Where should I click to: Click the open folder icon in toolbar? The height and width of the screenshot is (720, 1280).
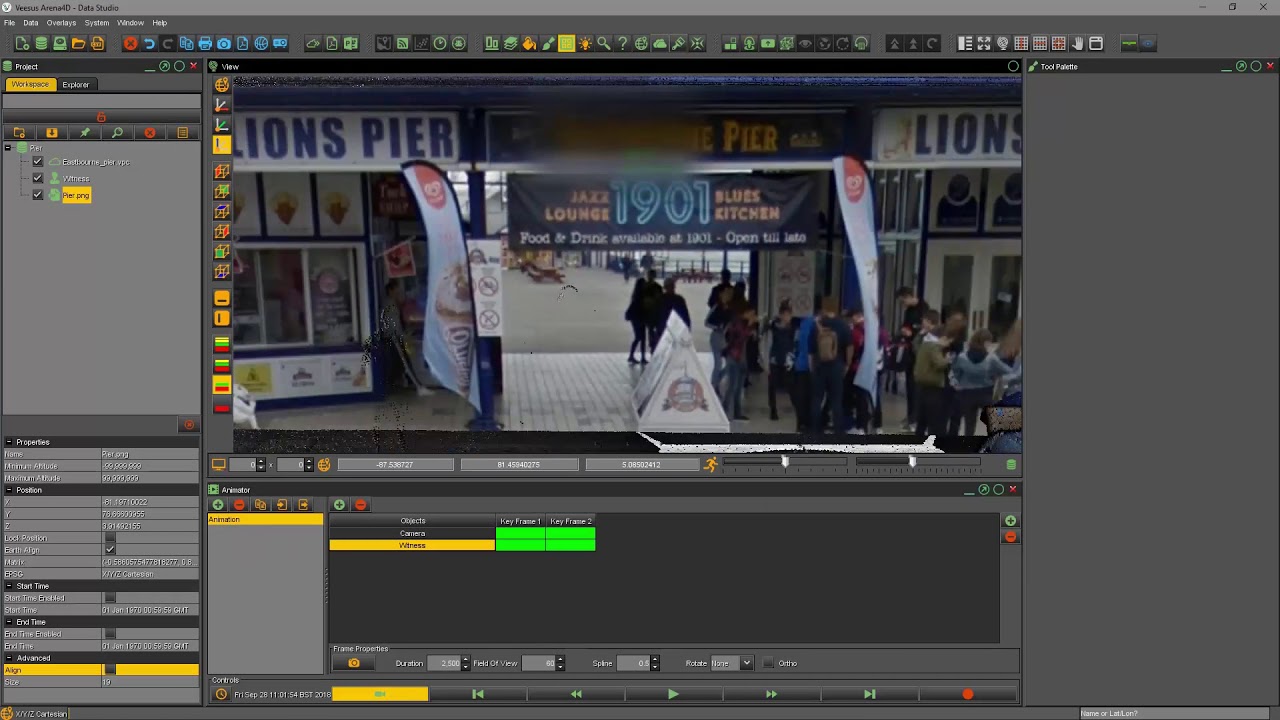coord(78,43)
